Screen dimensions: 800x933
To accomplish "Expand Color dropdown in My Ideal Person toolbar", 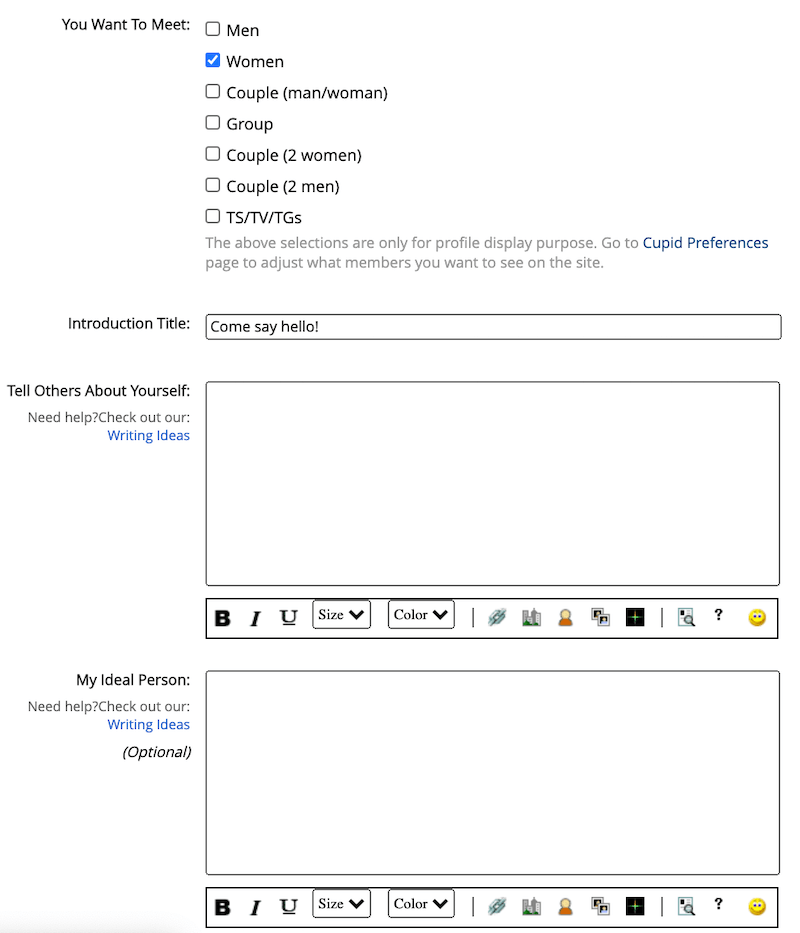I will pos(421,904).
